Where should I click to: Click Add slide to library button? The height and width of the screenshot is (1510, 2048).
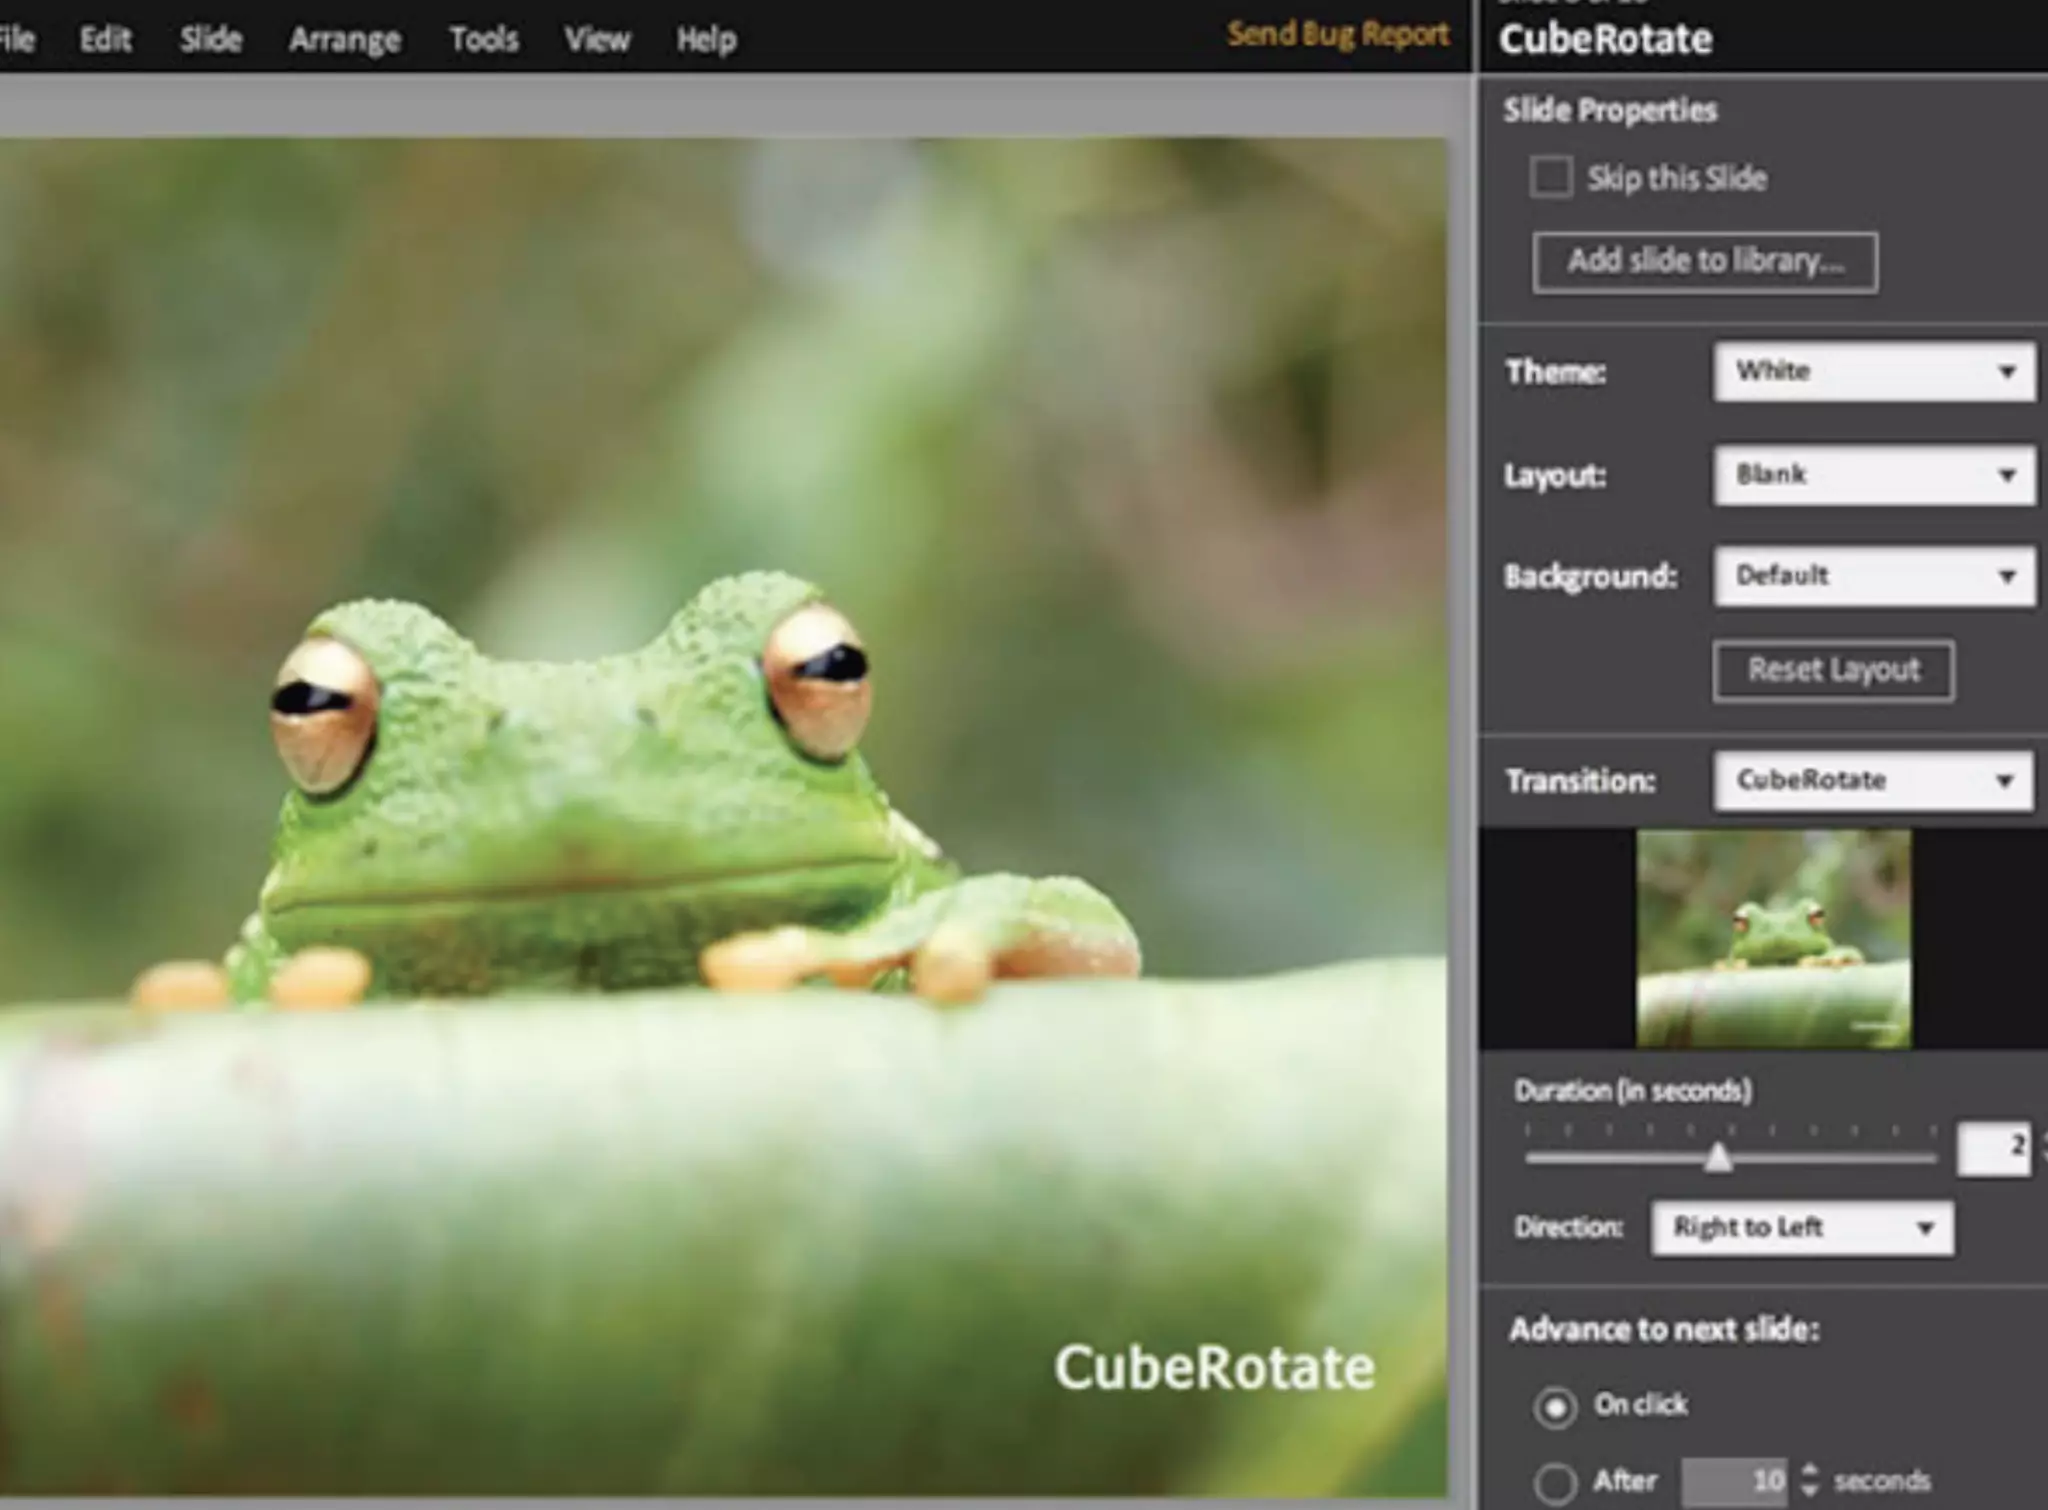pyautogui.click(x=1705, y=262)
